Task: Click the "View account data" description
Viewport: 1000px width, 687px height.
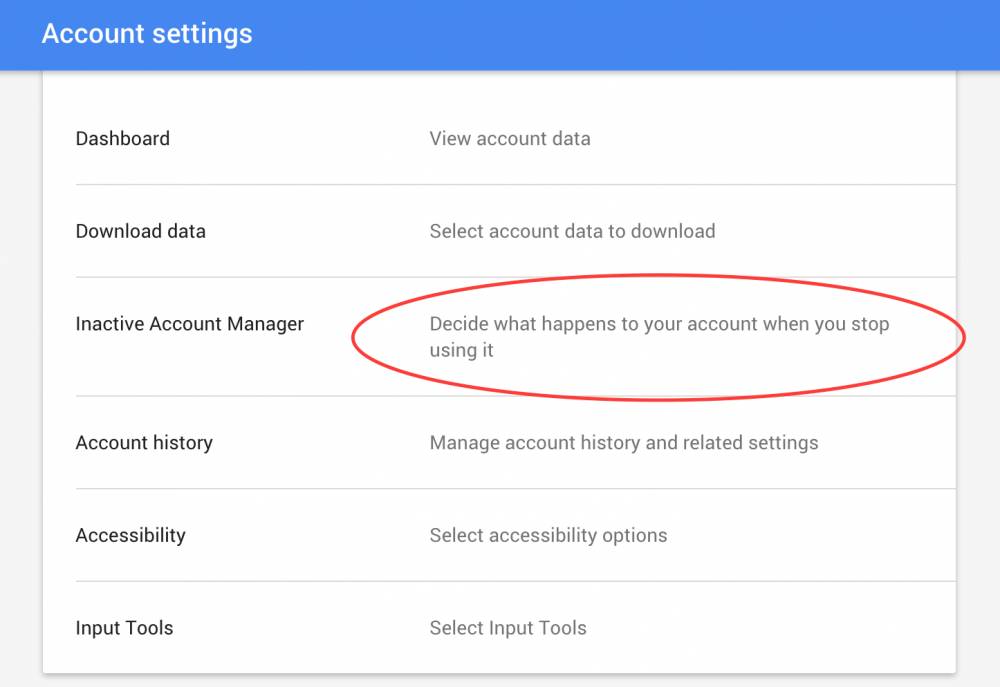Action: coord(510,138)
